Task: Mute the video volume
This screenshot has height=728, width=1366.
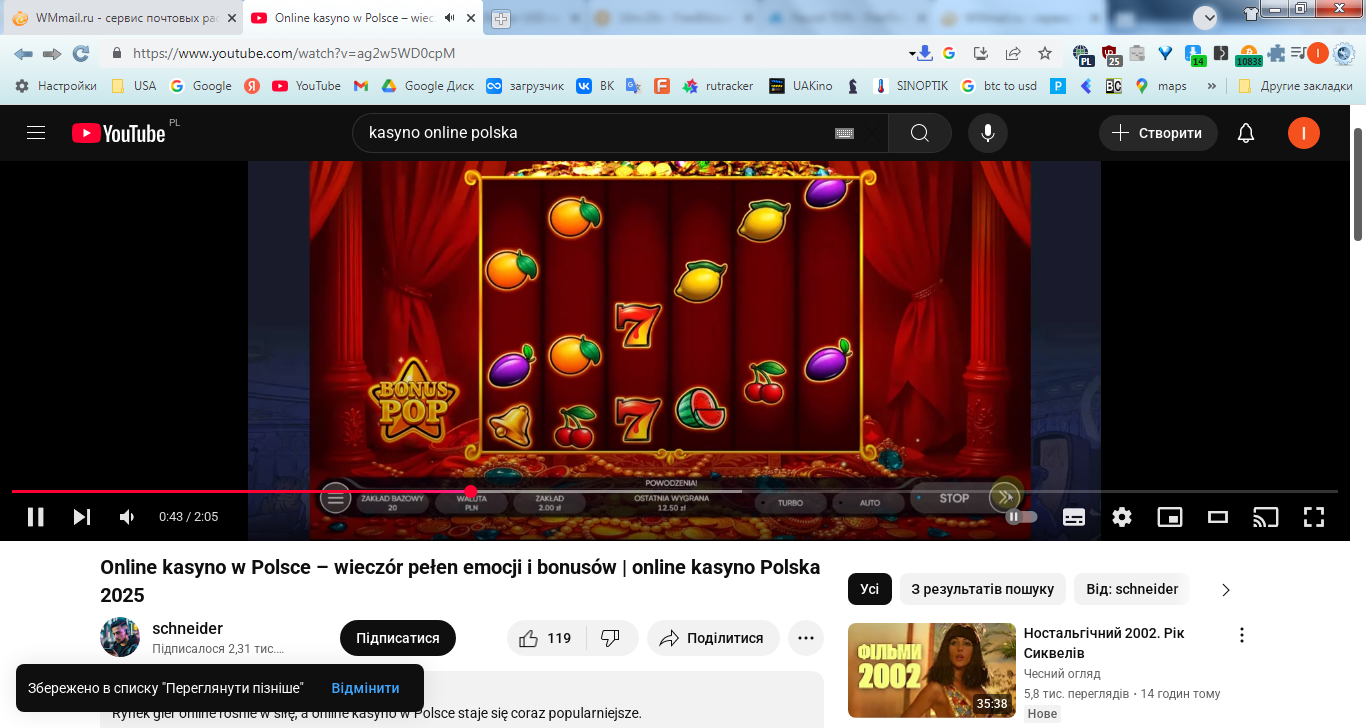Action: tap(127, 517)
